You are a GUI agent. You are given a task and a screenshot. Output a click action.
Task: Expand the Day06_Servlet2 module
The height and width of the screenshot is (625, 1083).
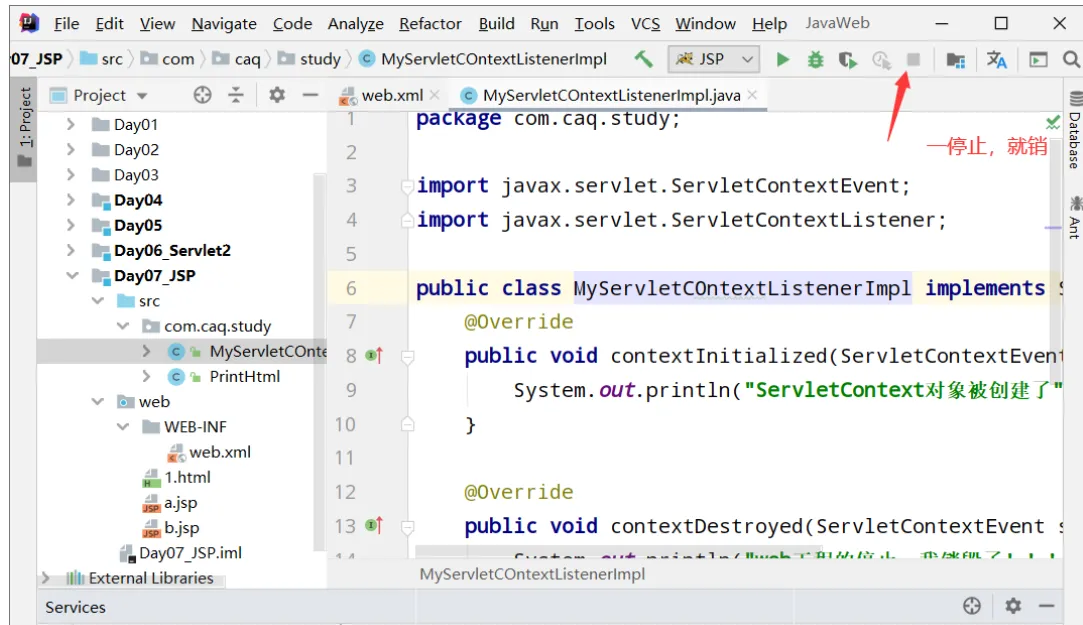point(70,250)
